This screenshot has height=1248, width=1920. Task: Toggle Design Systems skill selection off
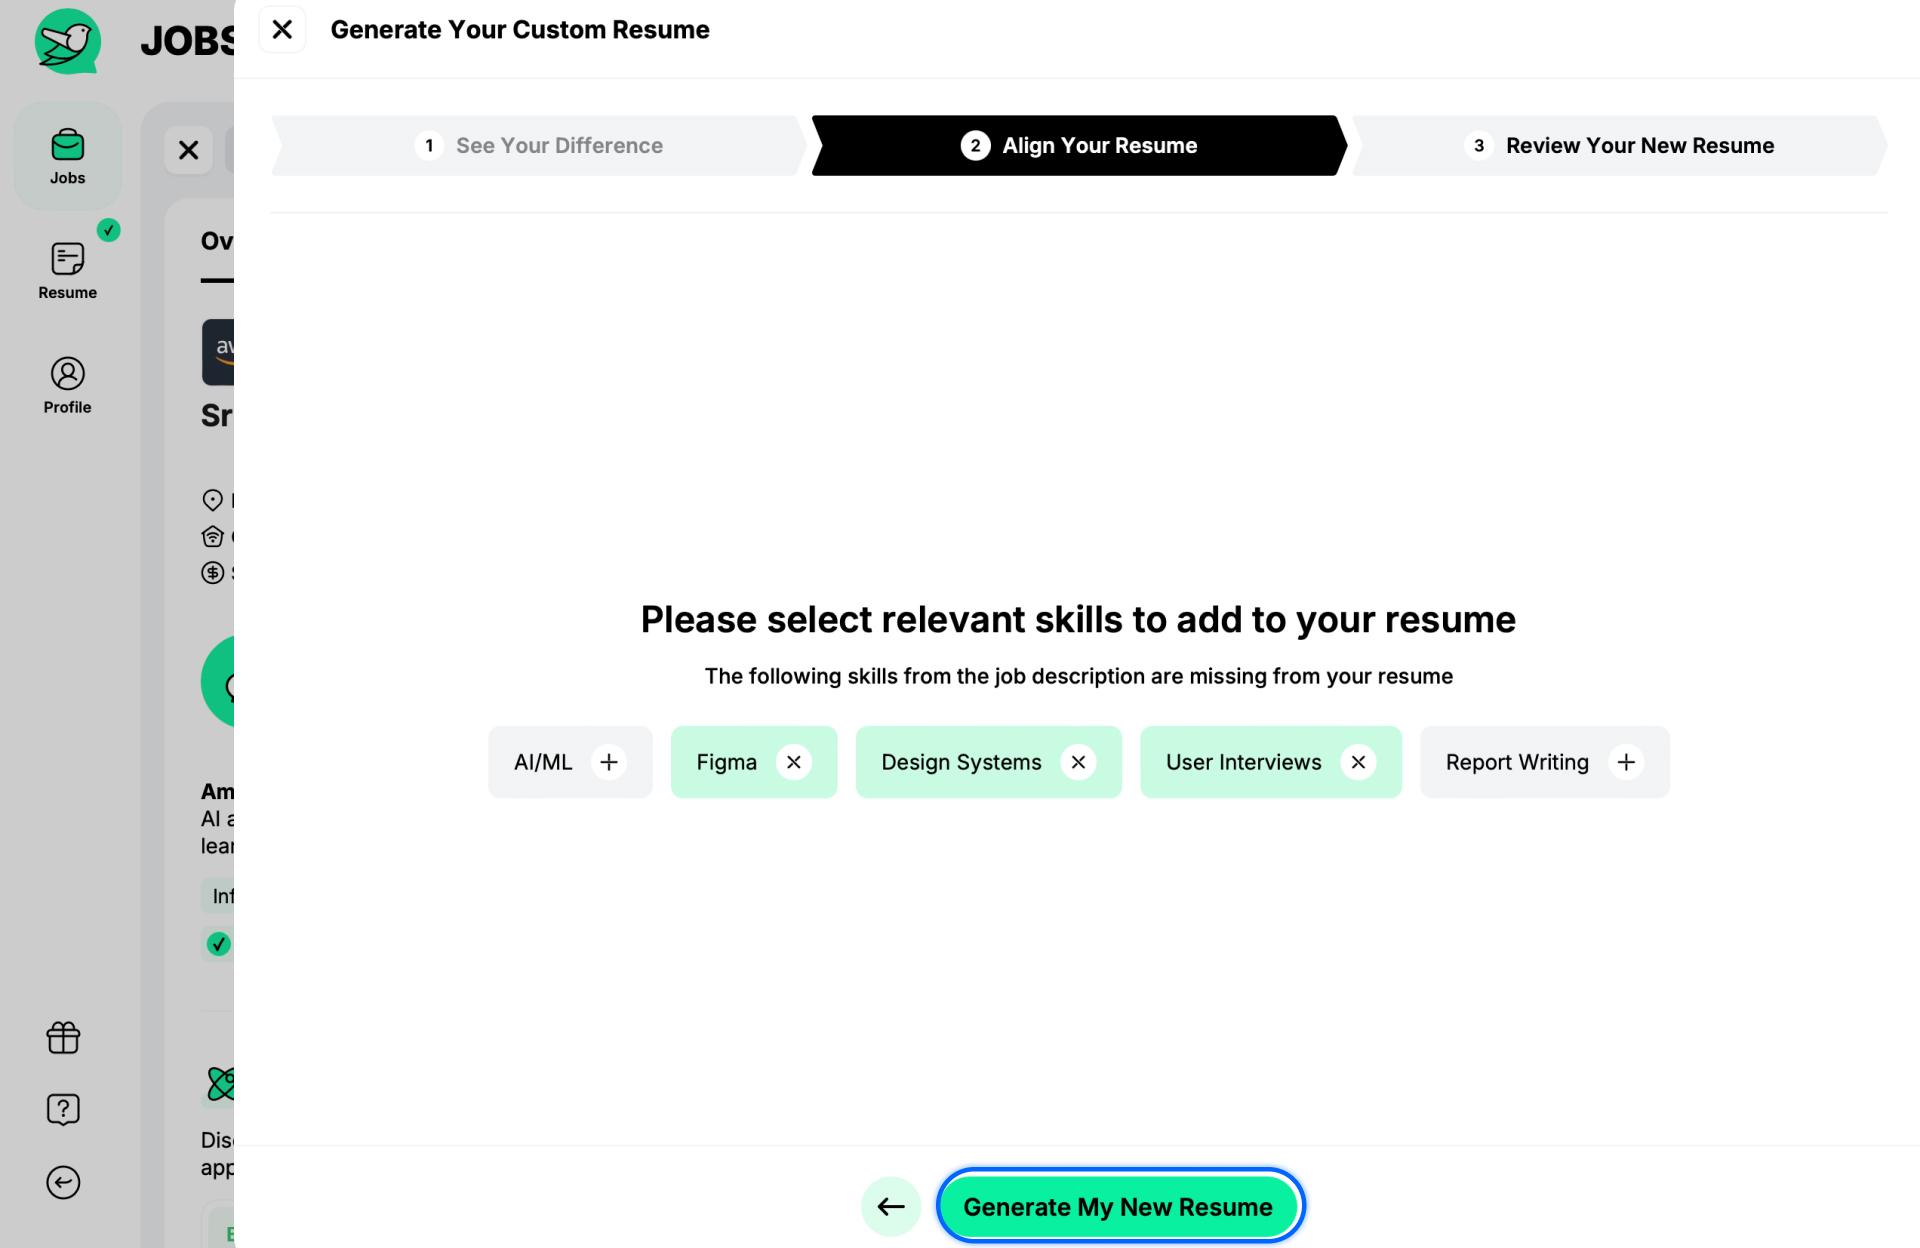point(1080,761)
